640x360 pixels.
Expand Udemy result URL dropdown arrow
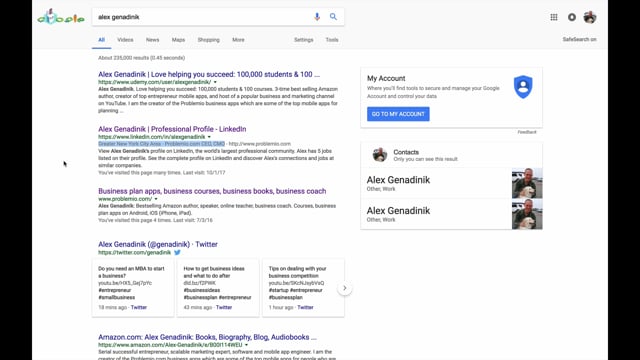[215, 82]
